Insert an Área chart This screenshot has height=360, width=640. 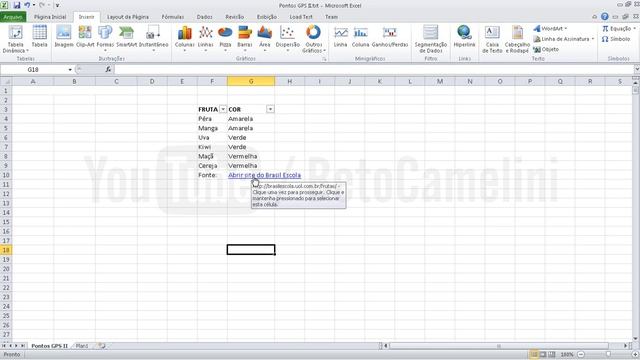264,38
